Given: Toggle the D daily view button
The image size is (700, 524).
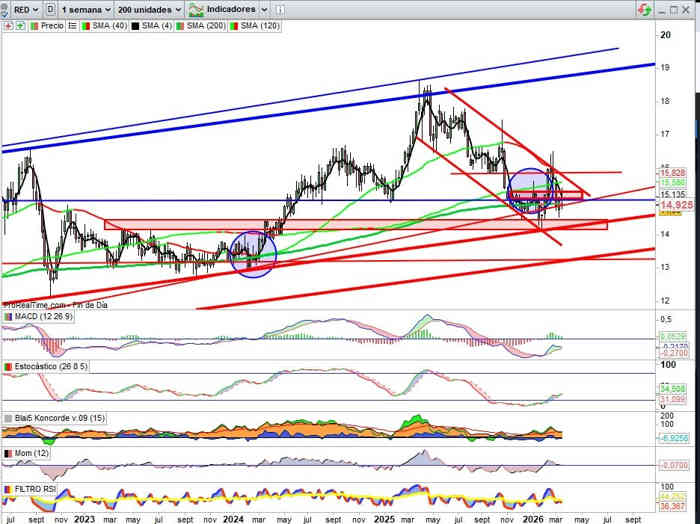Looking at the screenshot, I should point(49,8).
